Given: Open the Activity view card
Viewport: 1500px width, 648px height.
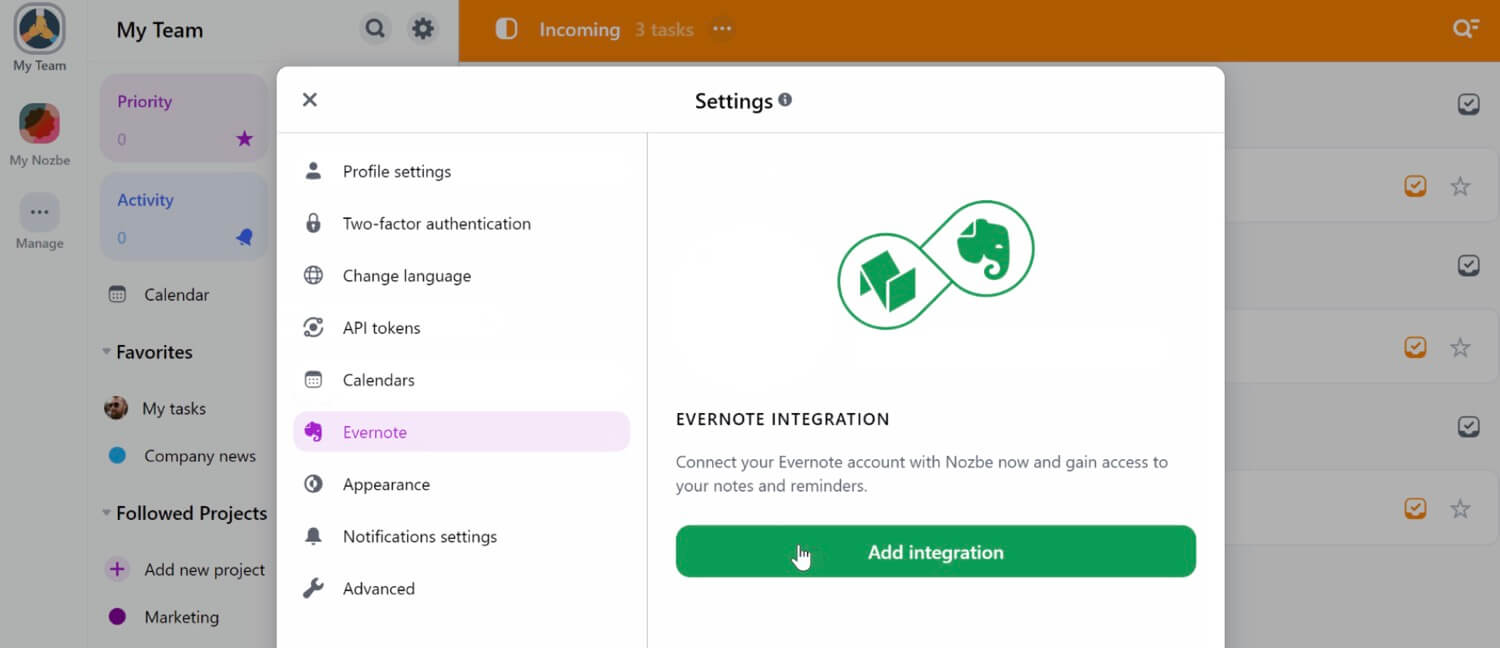Looking at the screenshot, I should click(x=183, y=216).
